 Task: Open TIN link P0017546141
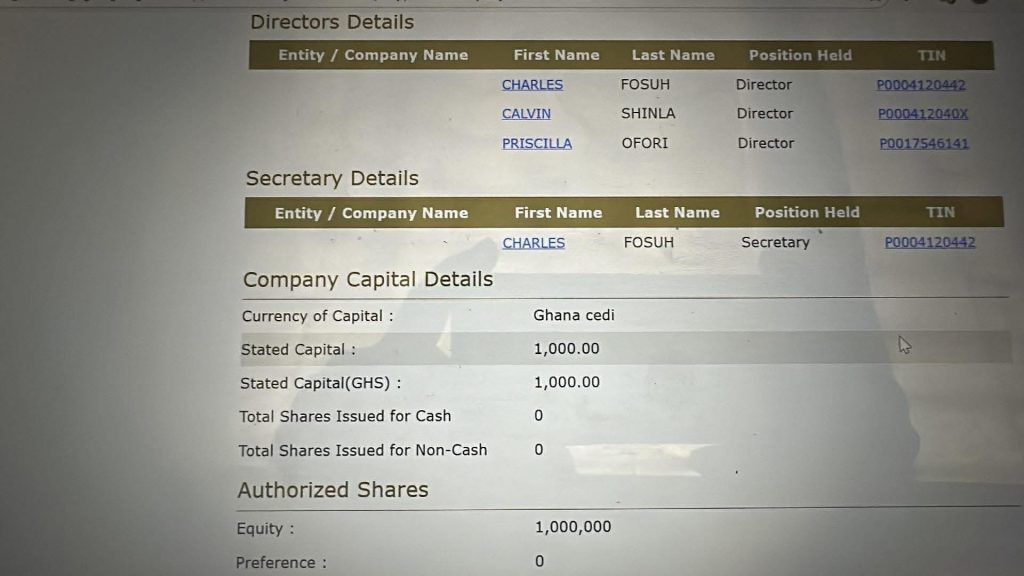(924, 143)
